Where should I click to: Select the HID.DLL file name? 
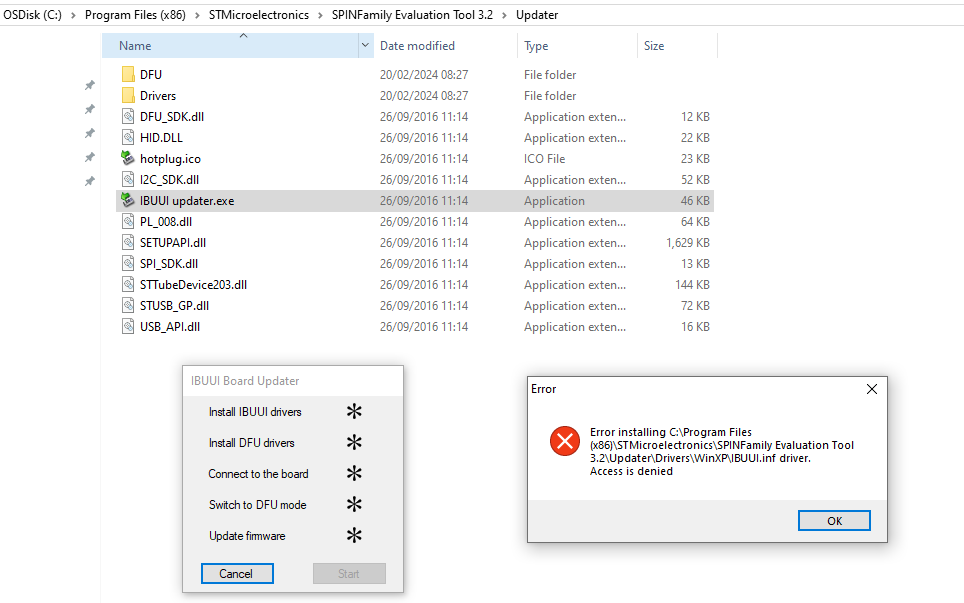[161, 137]
